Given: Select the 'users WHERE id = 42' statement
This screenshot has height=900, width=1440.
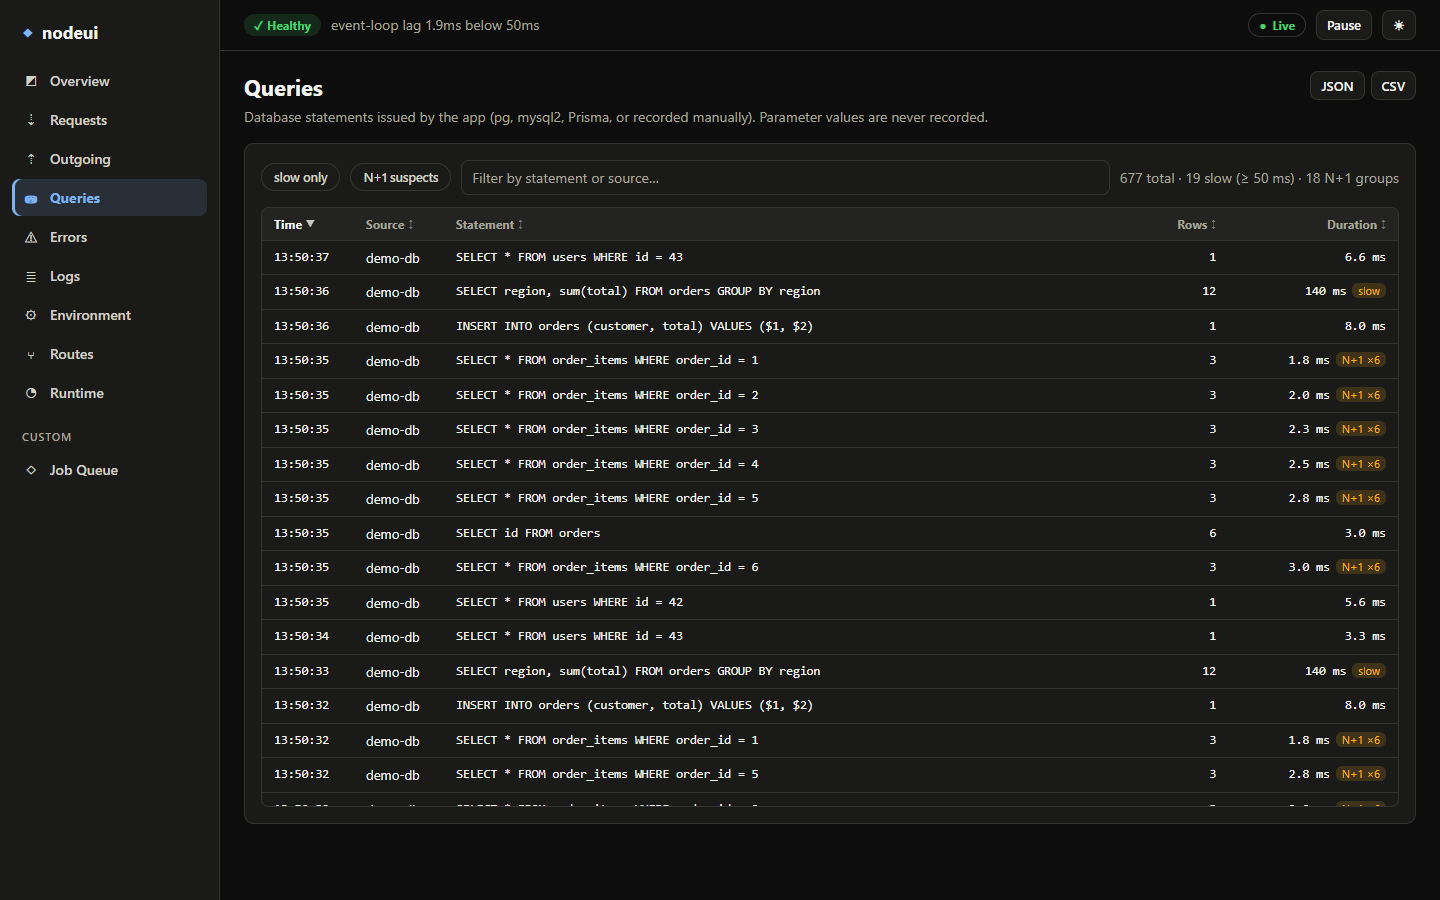Looking at the screenshot, I should [569, 602].
